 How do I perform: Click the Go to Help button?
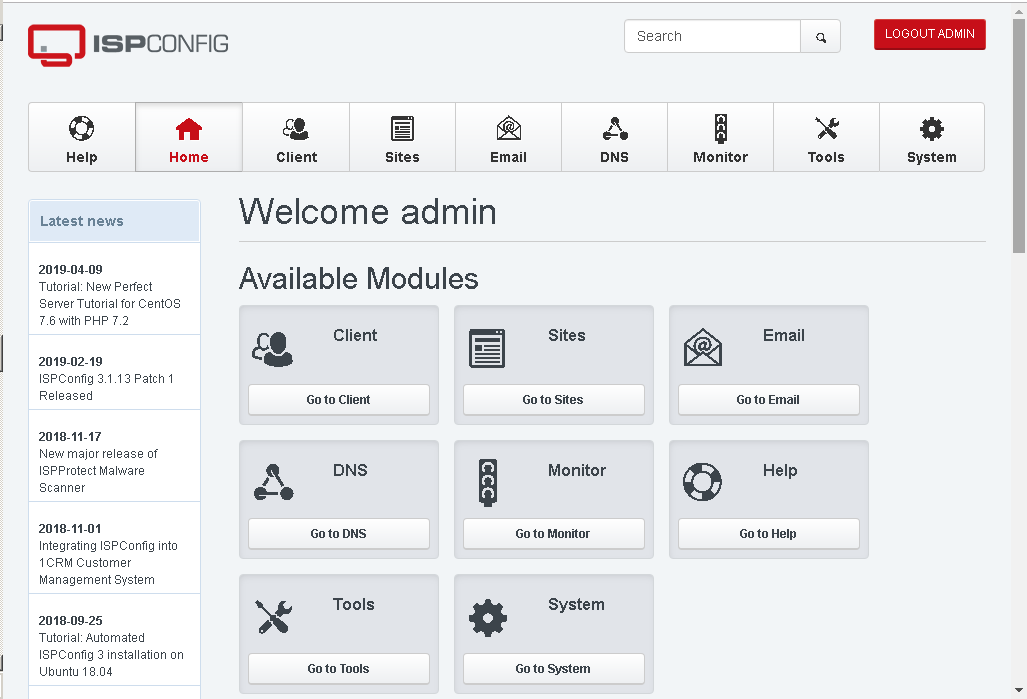(768, 534)
